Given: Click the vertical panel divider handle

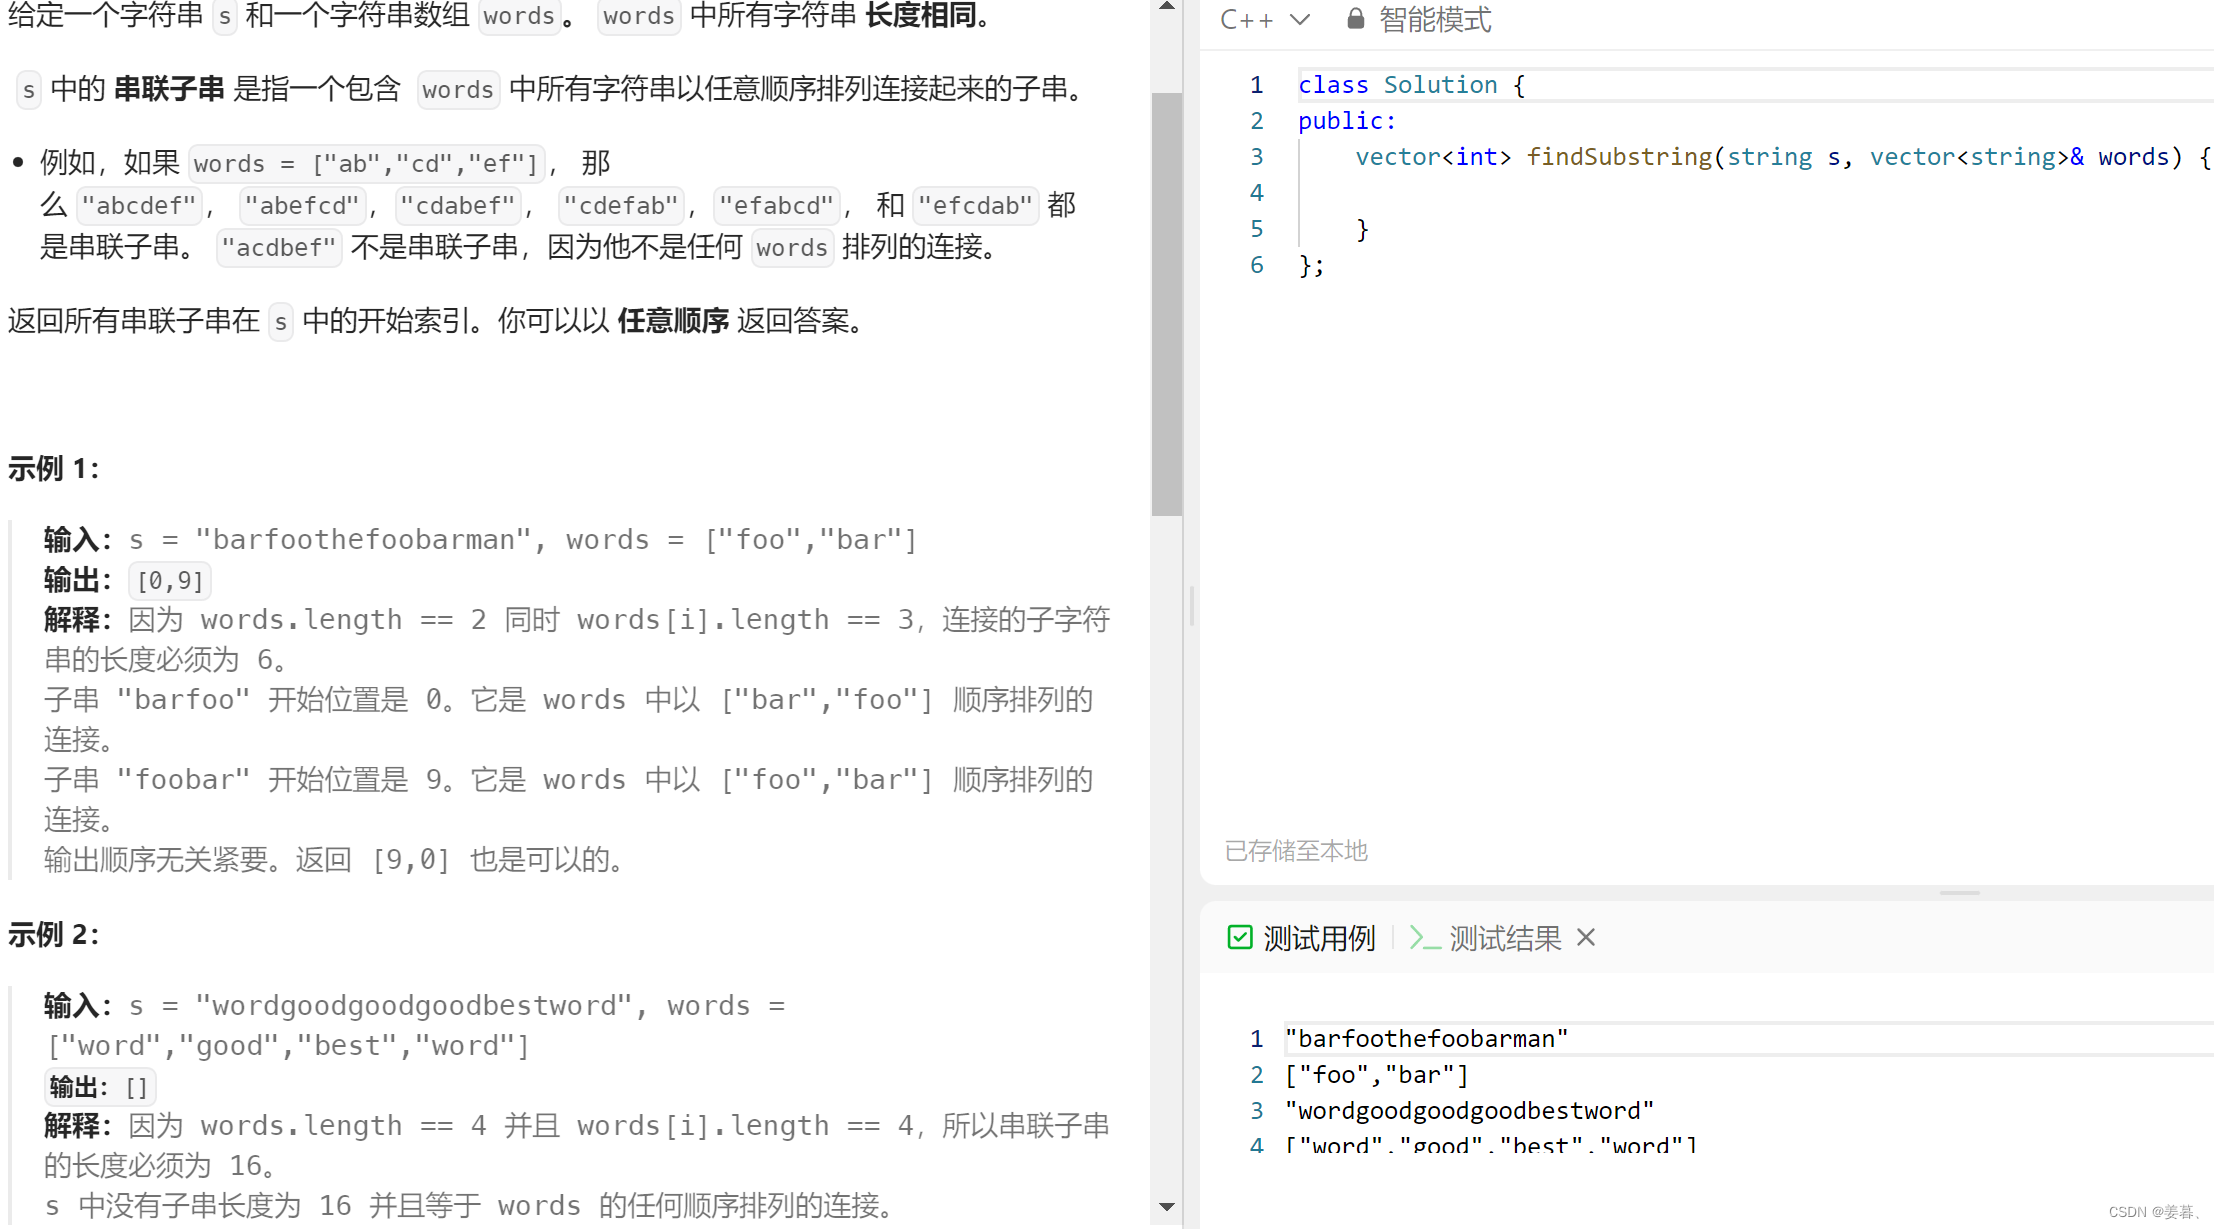Looking at the screenshot, I should point(1191,606).
